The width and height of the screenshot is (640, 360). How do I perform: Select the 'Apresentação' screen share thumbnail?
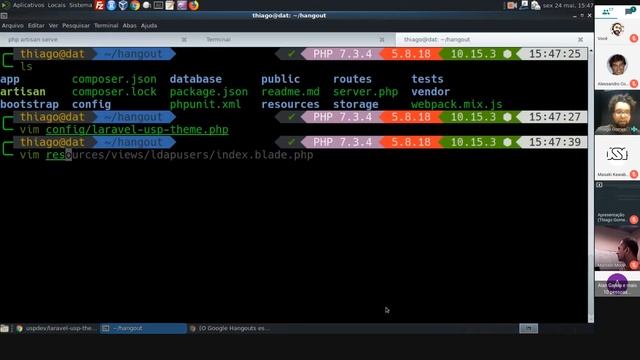(x=617, y=203)
